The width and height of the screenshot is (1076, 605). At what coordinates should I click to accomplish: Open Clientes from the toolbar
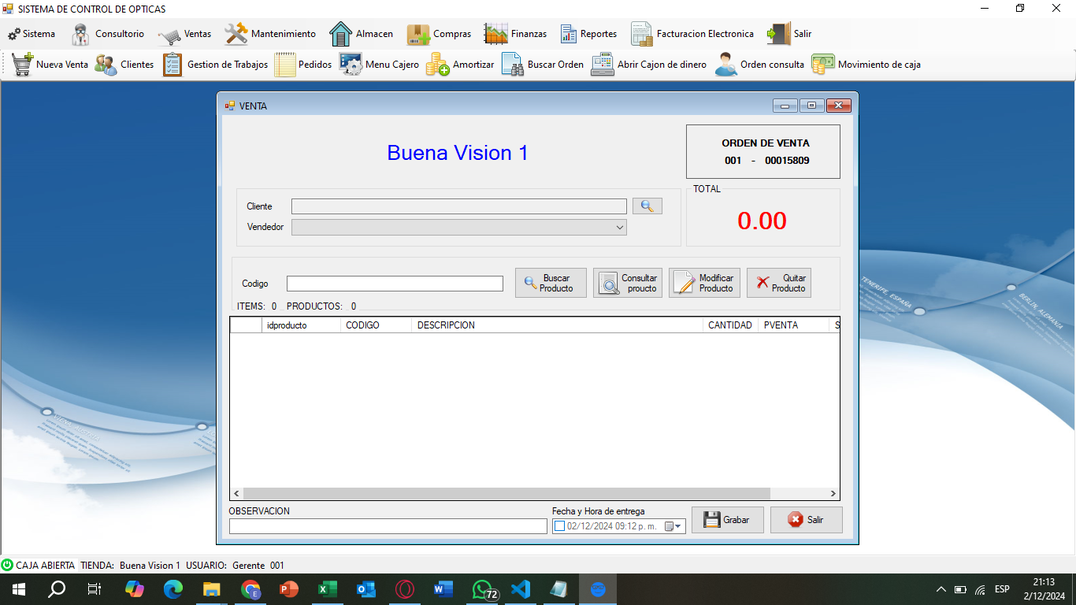pos(124,64)
